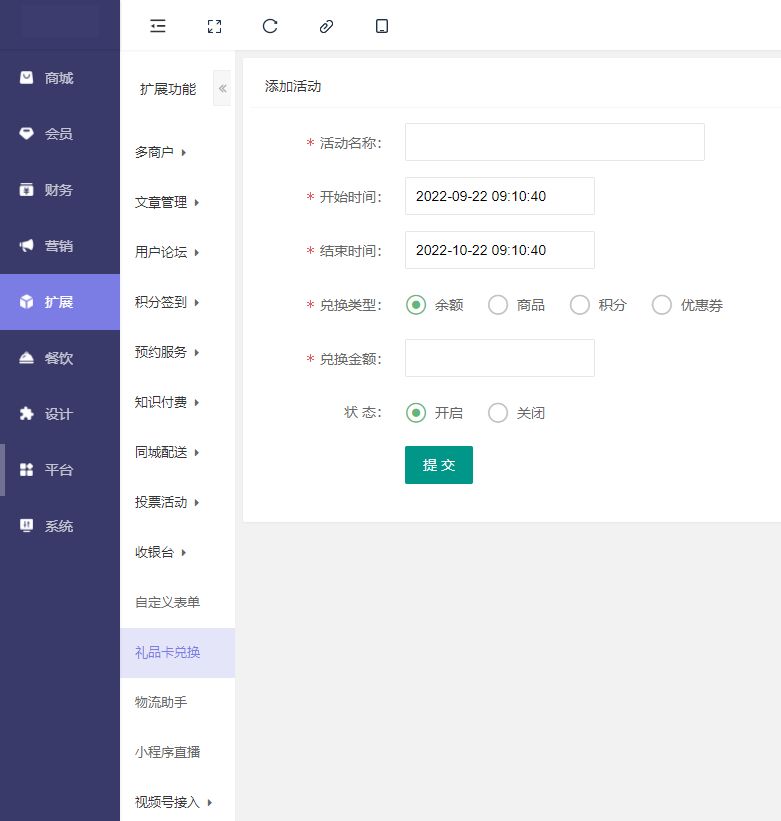Open 商城 from the main sidebar
The height and width of the screenshot is (821, 781).
click(59, 78)
